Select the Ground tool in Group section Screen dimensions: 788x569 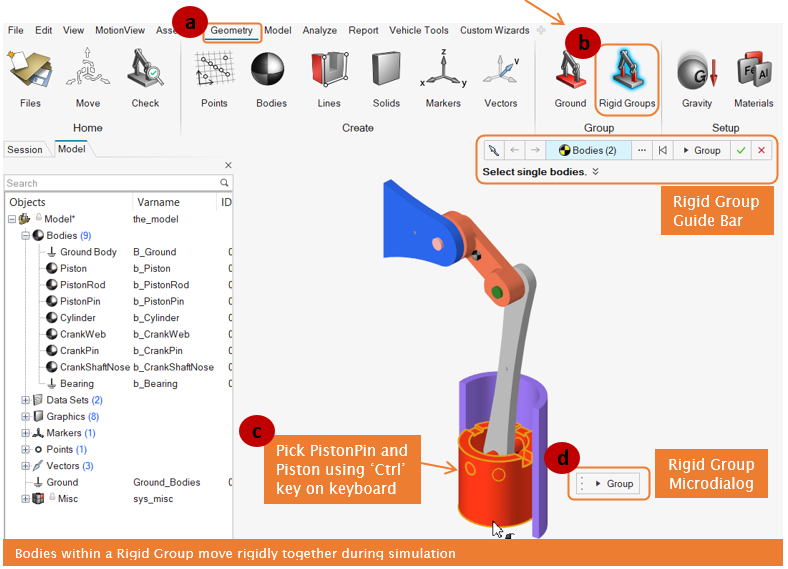(570, 73)
